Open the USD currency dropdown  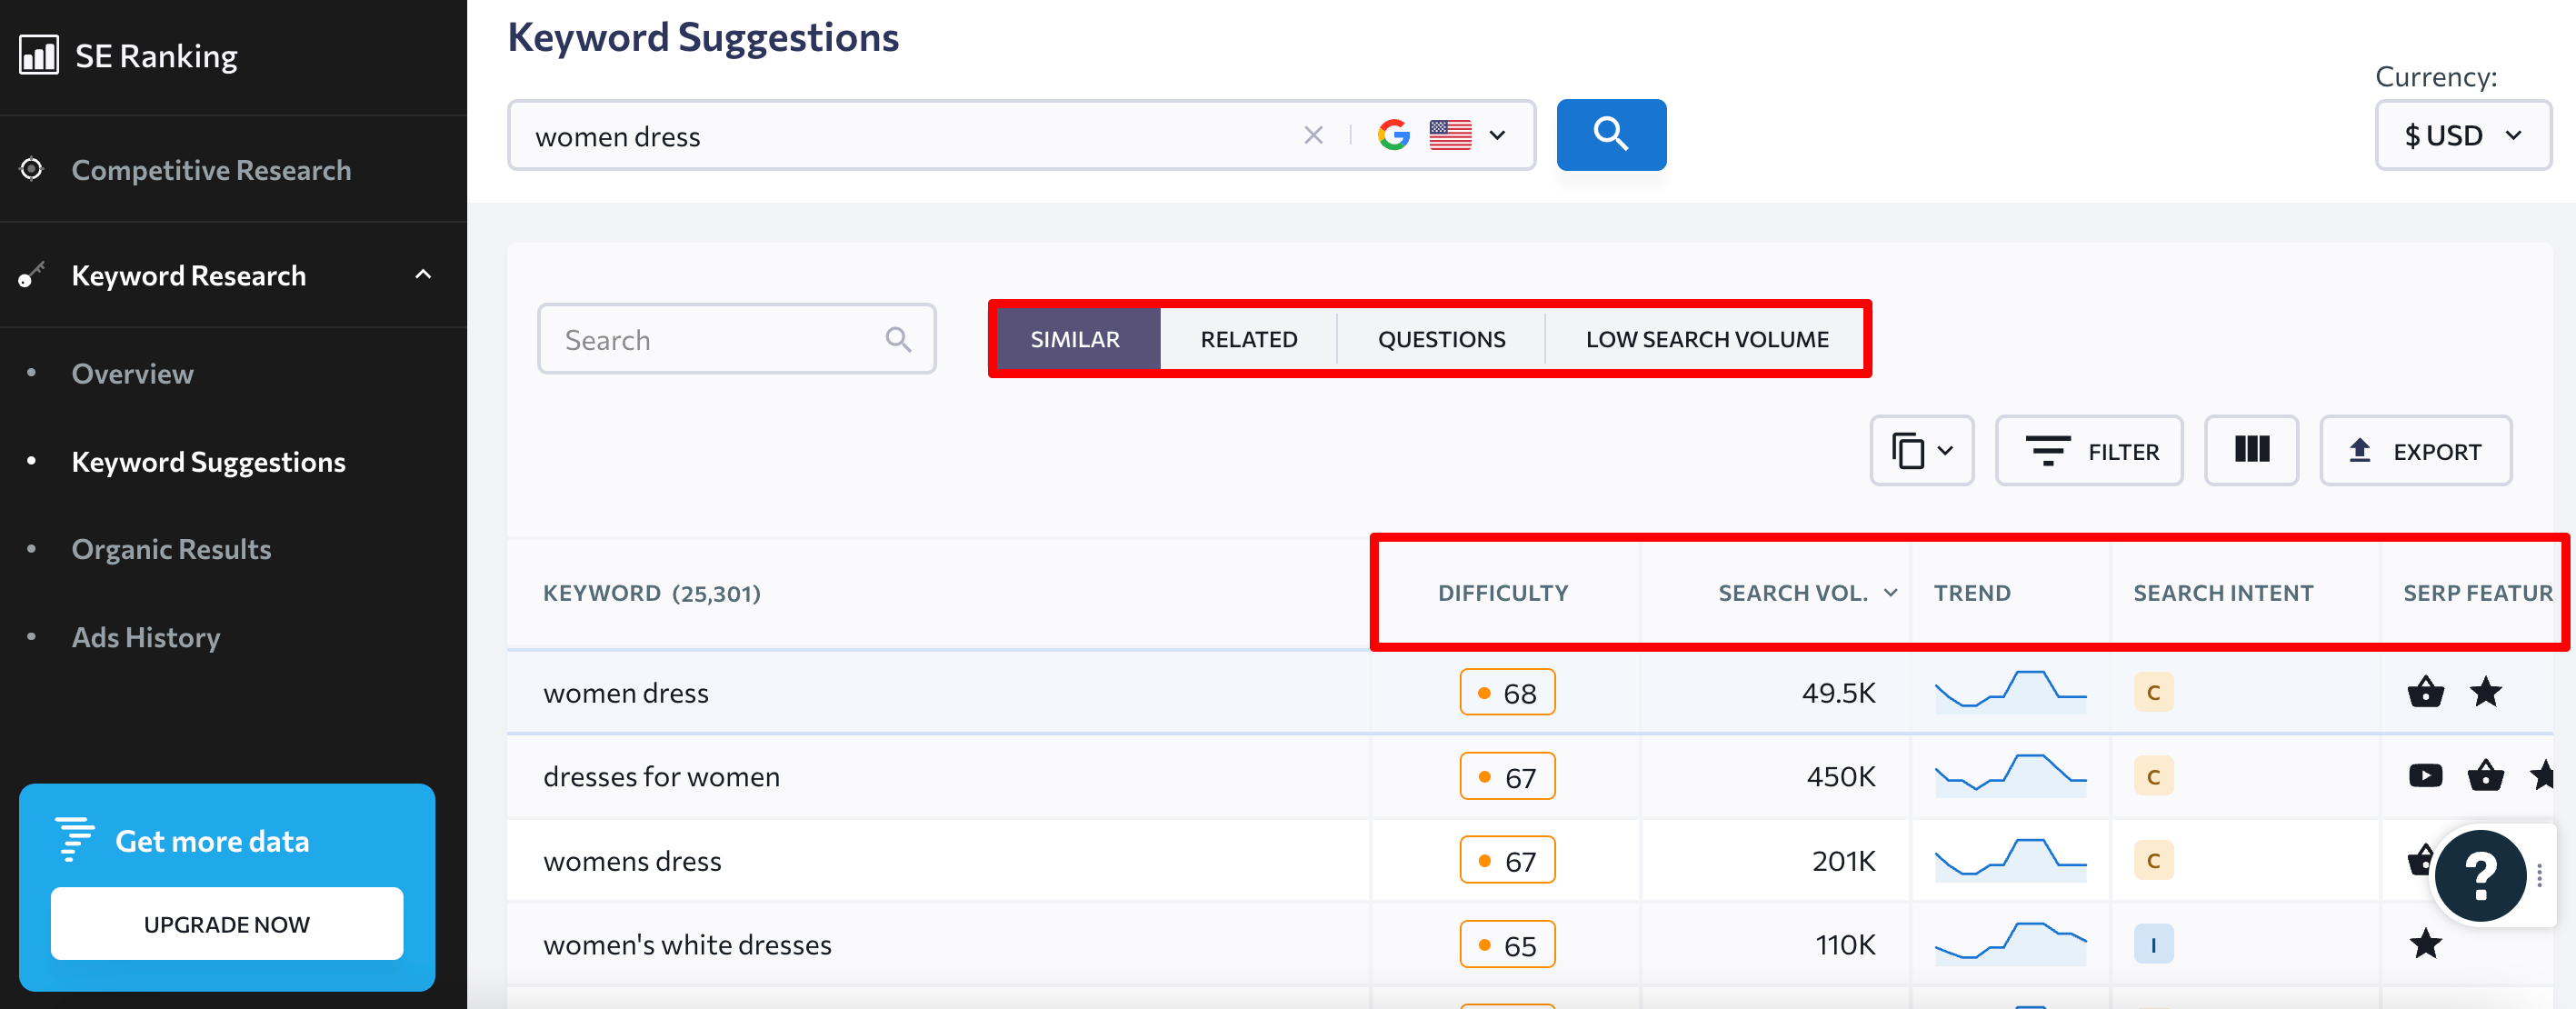(x=2462, y=135)
